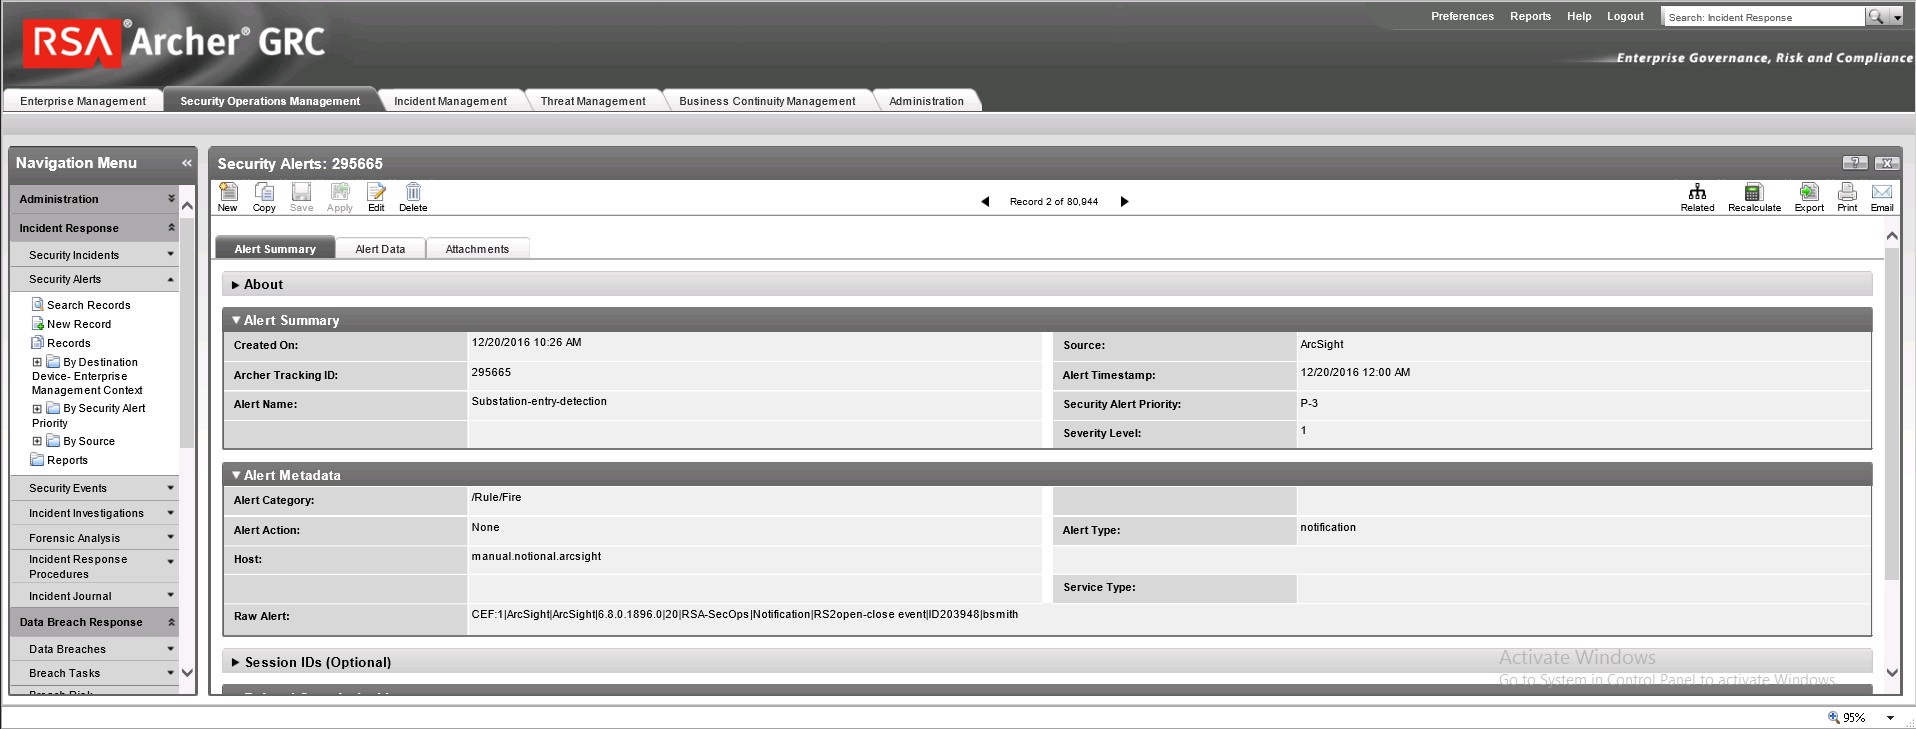Switch to Enterprise Management tab

coord(83,101)
